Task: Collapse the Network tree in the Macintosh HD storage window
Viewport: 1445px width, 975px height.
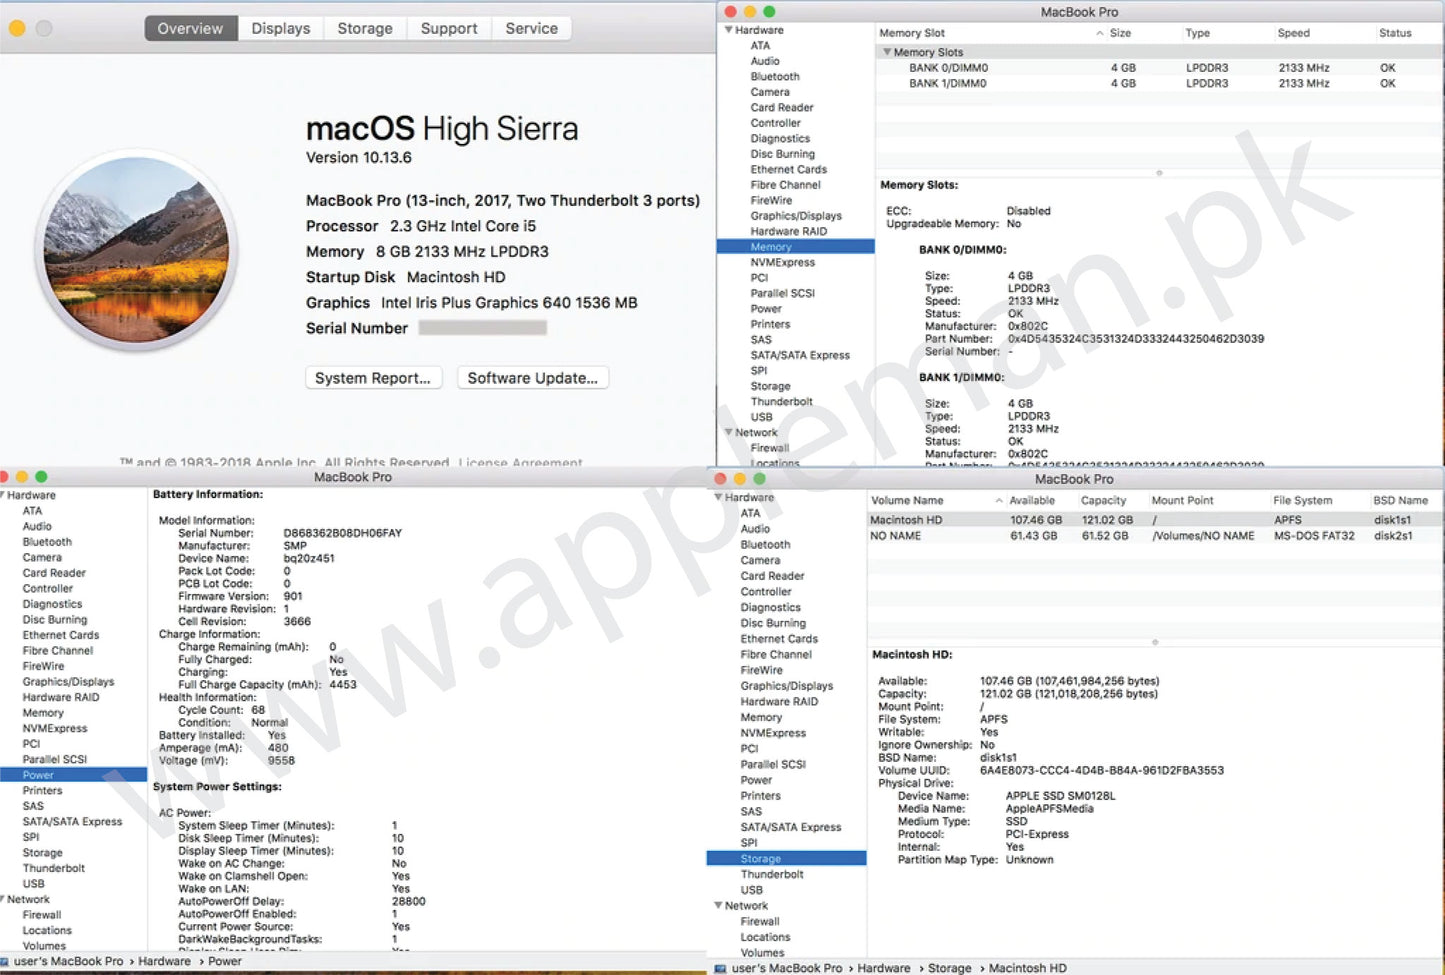Action: [x=718, y=905]
